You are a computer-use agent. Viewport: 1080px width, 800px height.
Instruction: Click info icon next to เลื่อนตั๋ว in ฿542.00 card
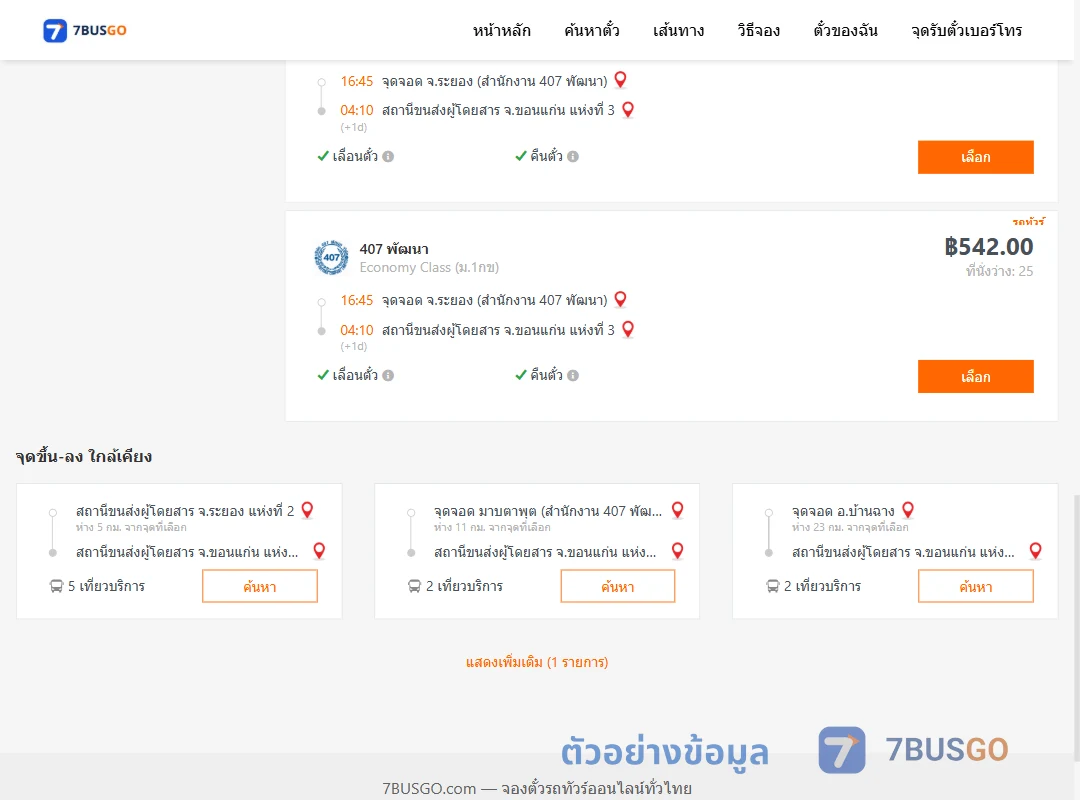point(388,376)
